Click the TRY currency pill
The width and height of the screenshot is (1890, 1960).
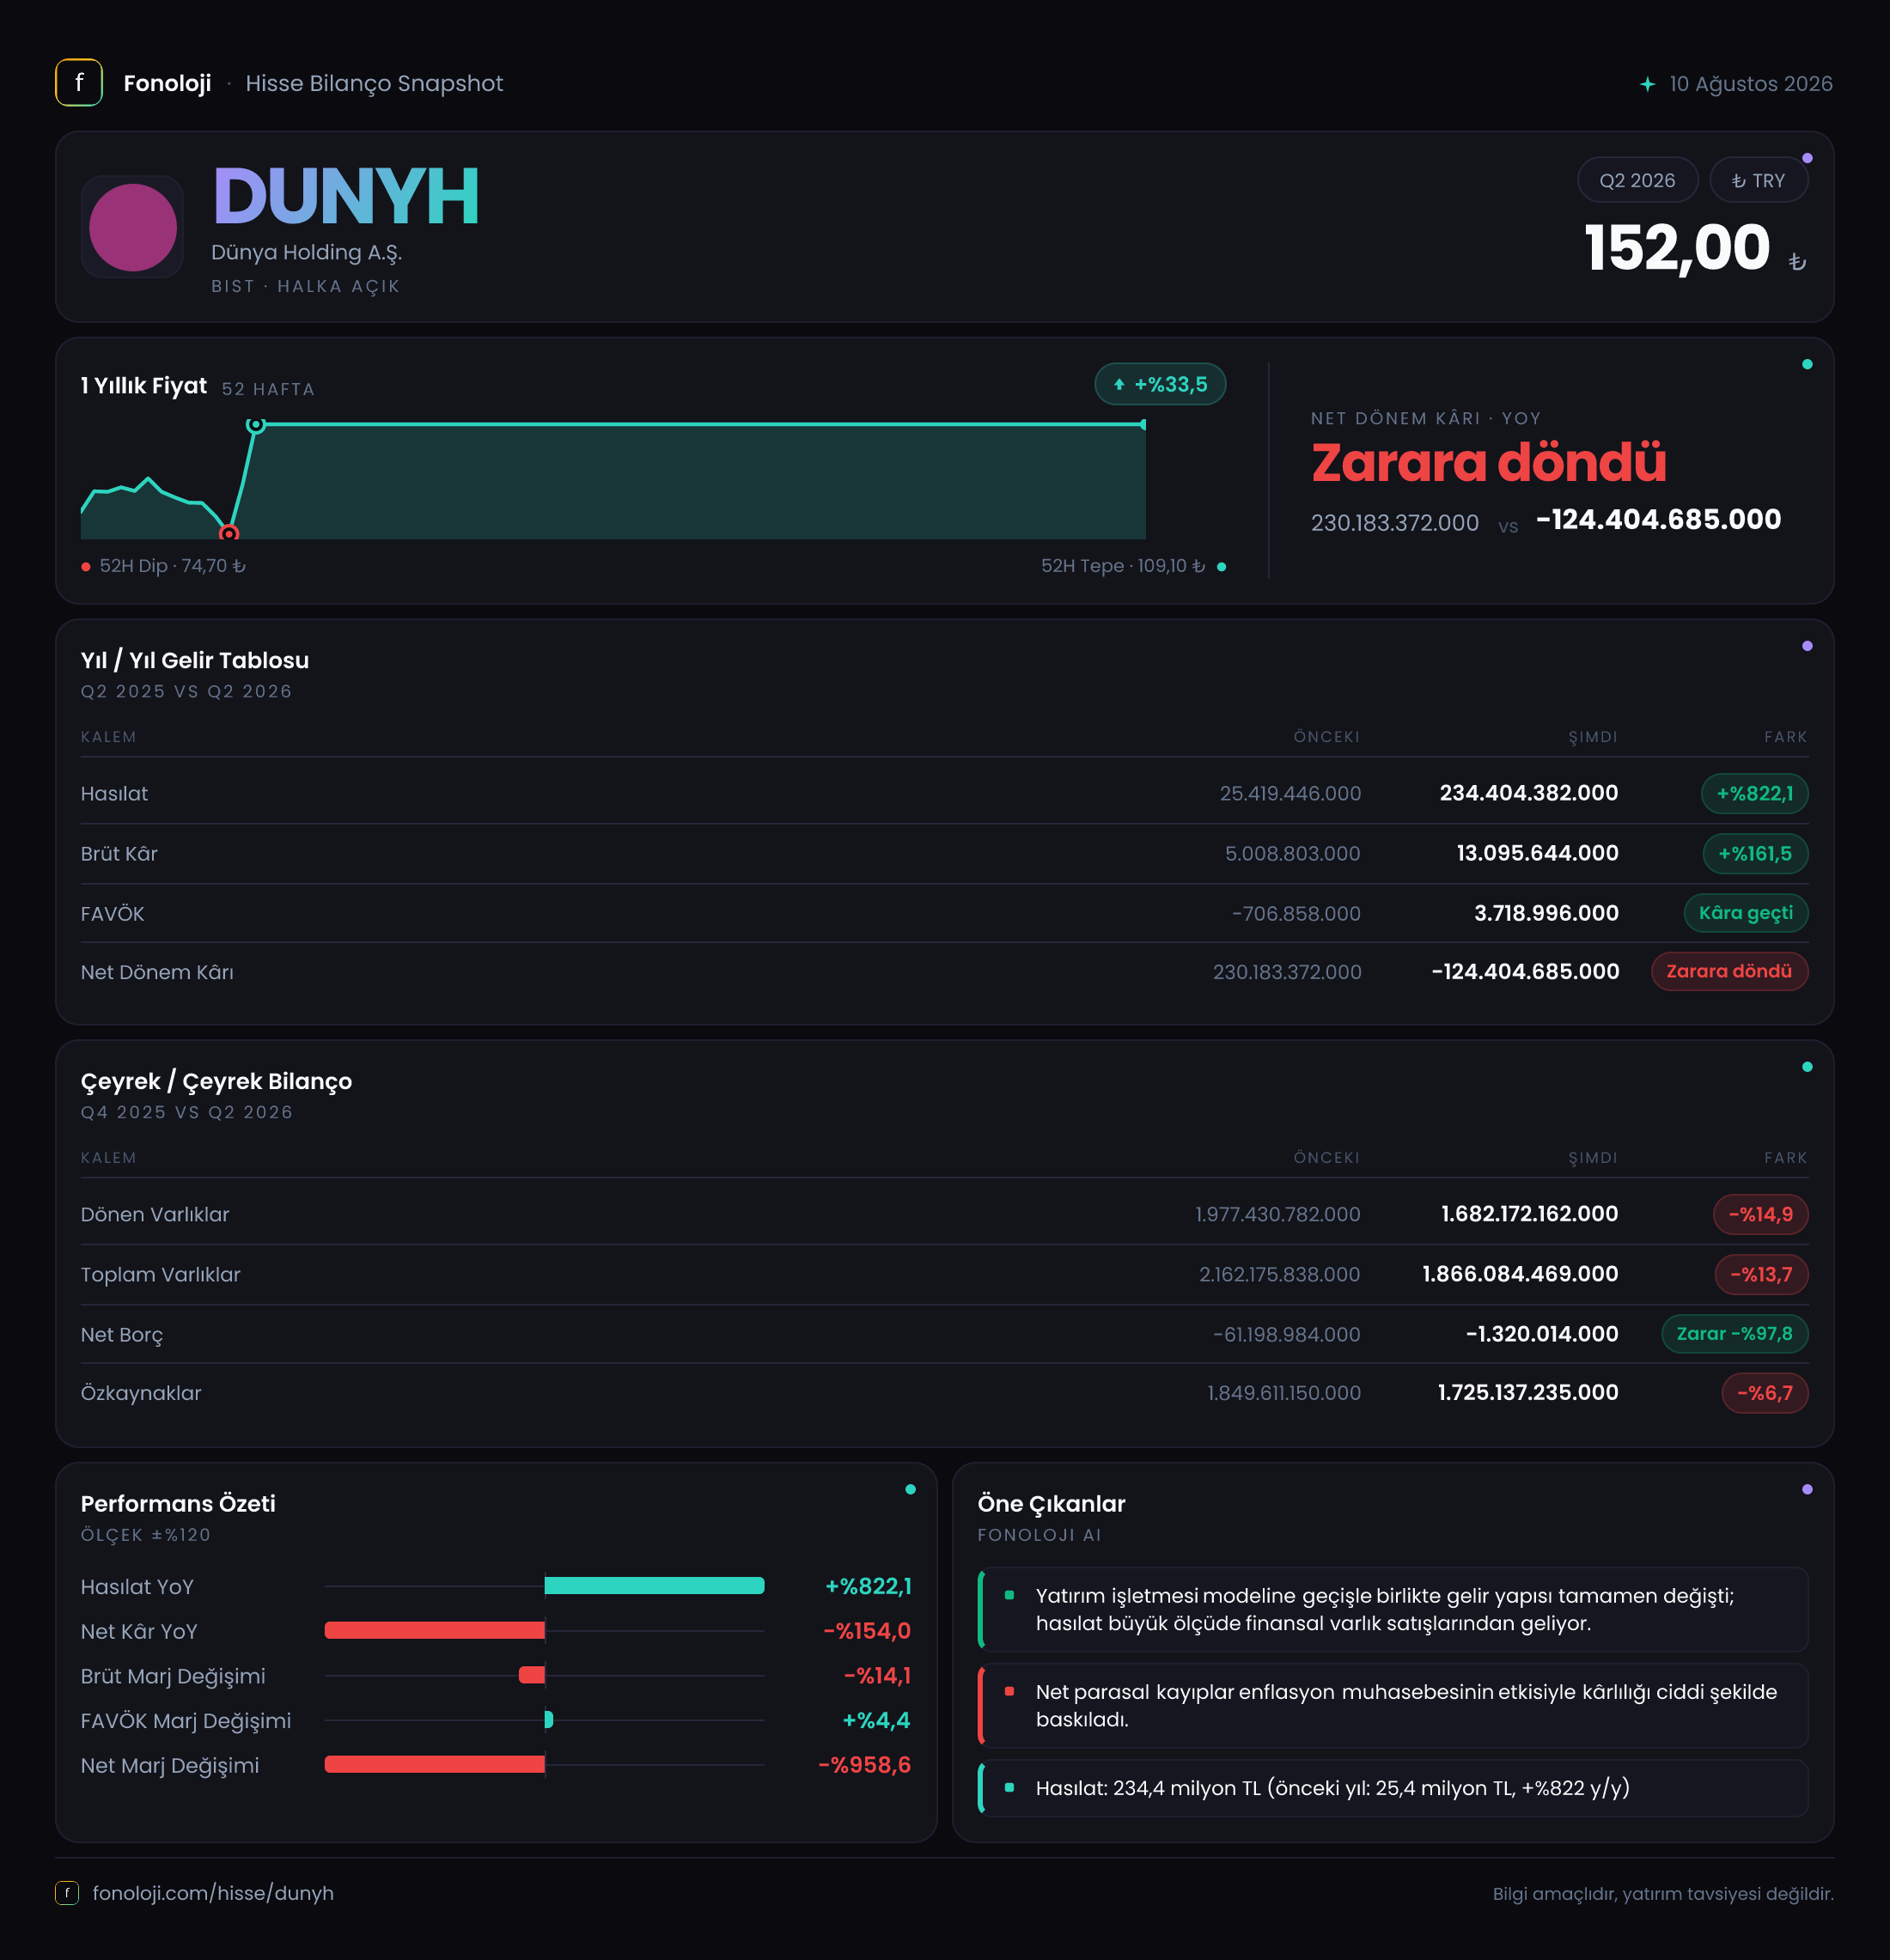pyautogui.click(x=1758, y=181)
